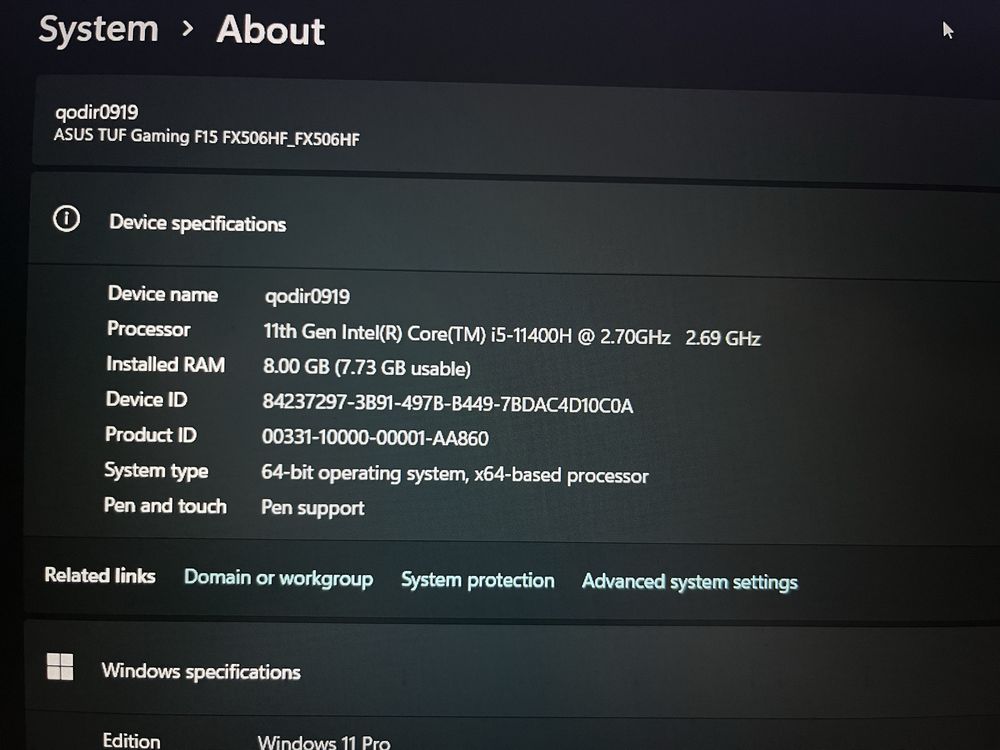
Task: Click the Product ID label
Action: point(151,435)
